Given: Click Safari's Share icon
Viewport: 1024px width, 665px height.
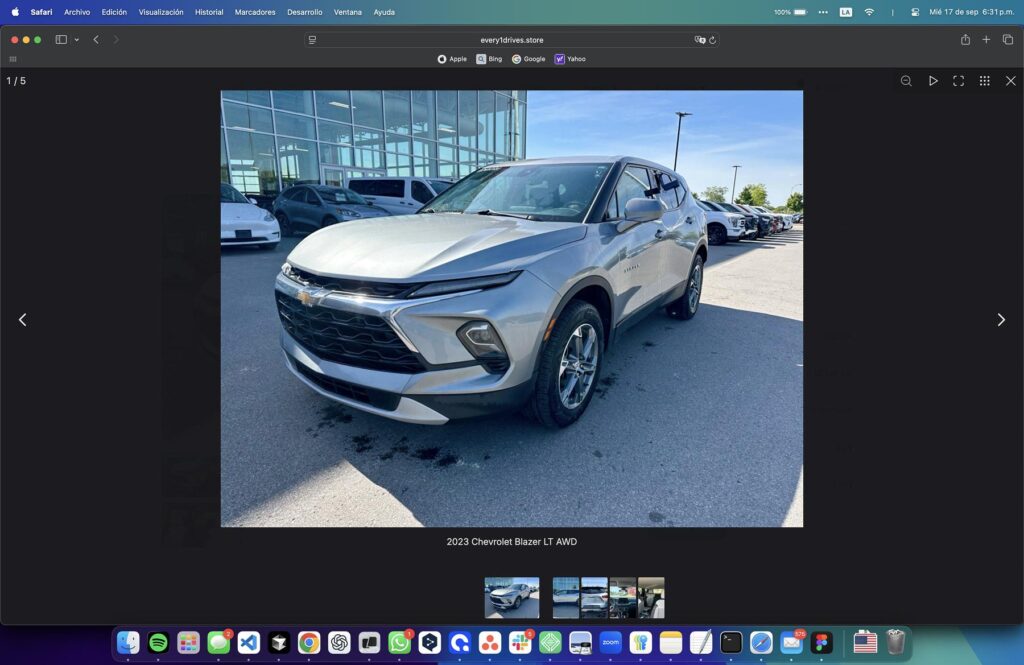Looking at the screenshot, I should (x=965, y=40).
